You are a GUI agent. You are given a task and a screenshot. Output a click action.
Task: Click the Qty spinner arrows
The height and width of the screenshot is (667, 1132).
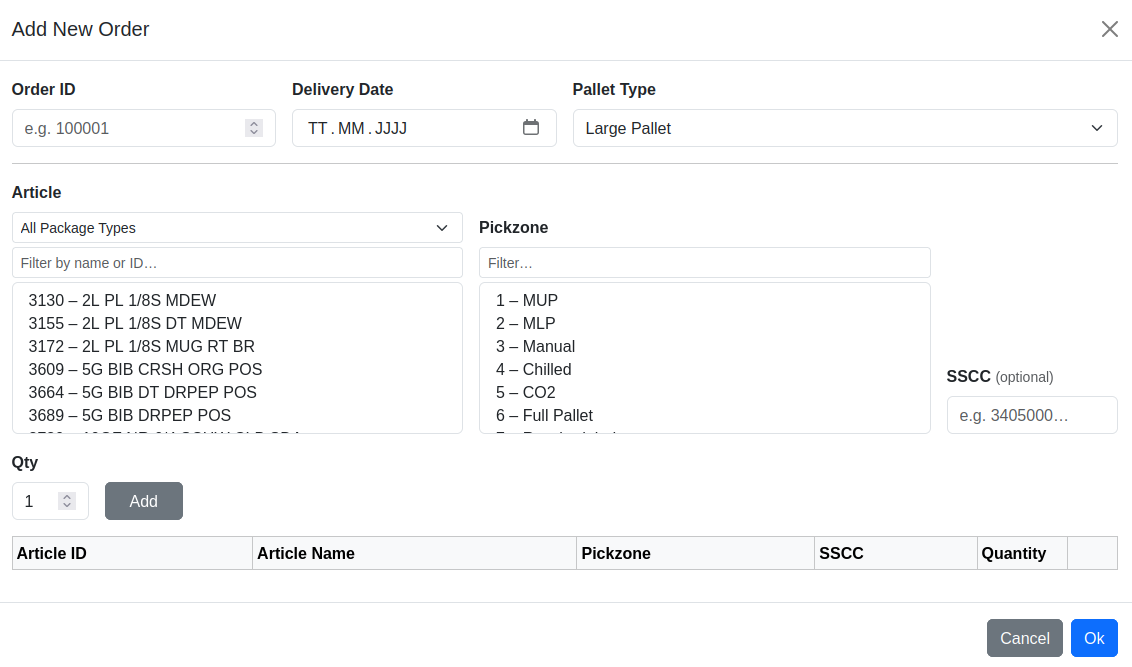pos(67,500)
